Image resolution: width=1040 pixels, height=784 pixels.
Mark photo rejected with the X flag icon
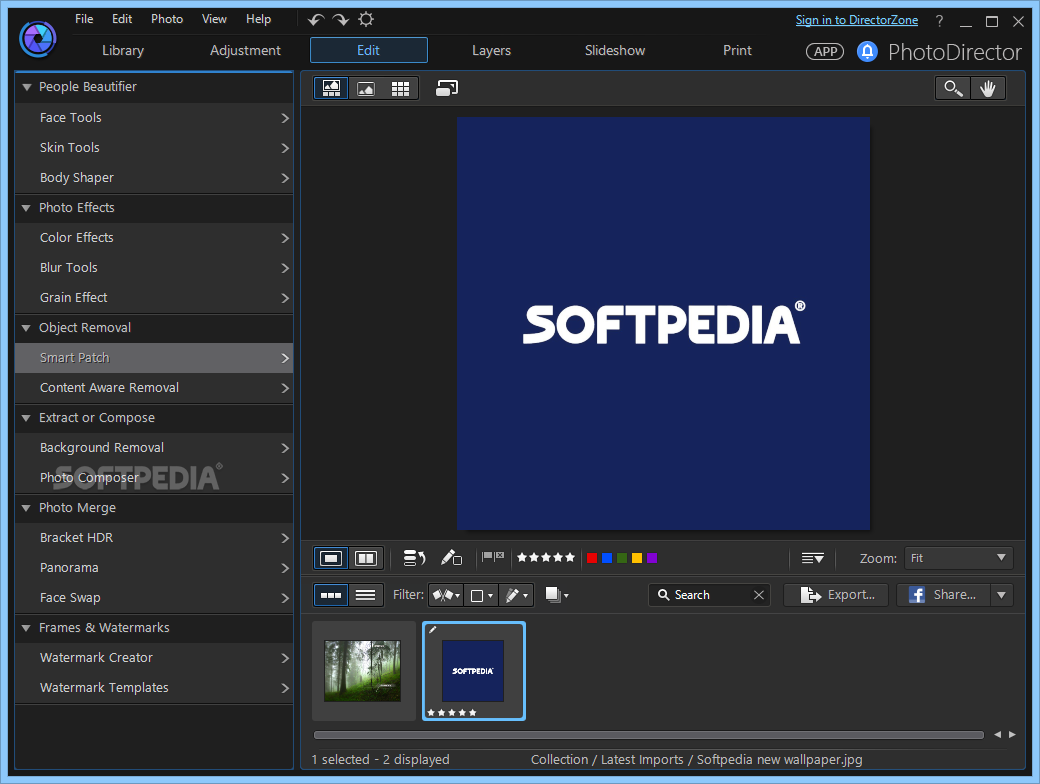[x=499, y=556]
